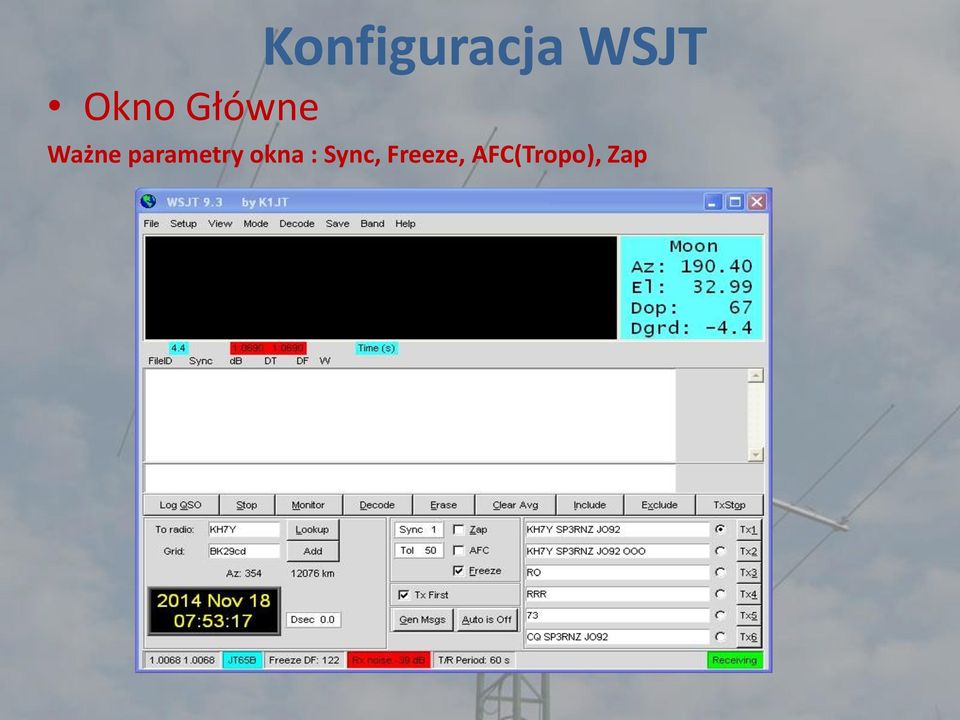Click the WSJT globe icon in title bar

point(148,201)
